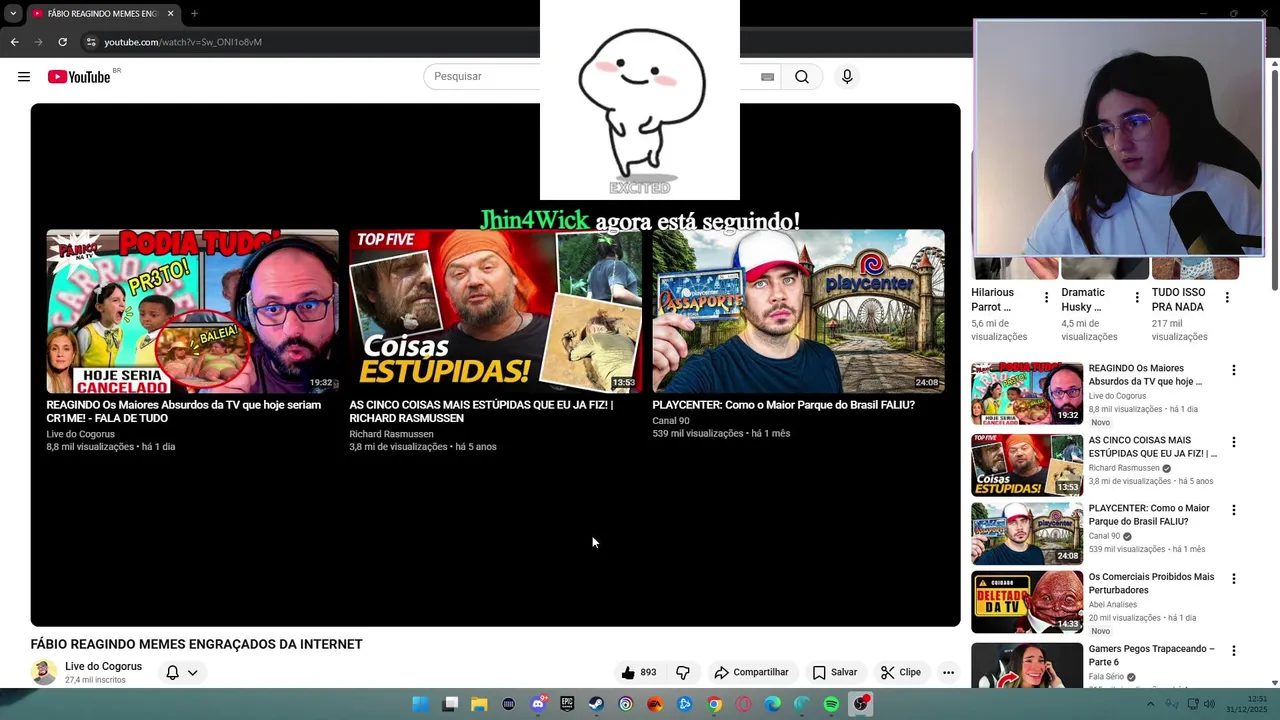
Task: Close the FÁBIO REAGINDO MEMES browser tab
Action: click(x=170, y=14)
